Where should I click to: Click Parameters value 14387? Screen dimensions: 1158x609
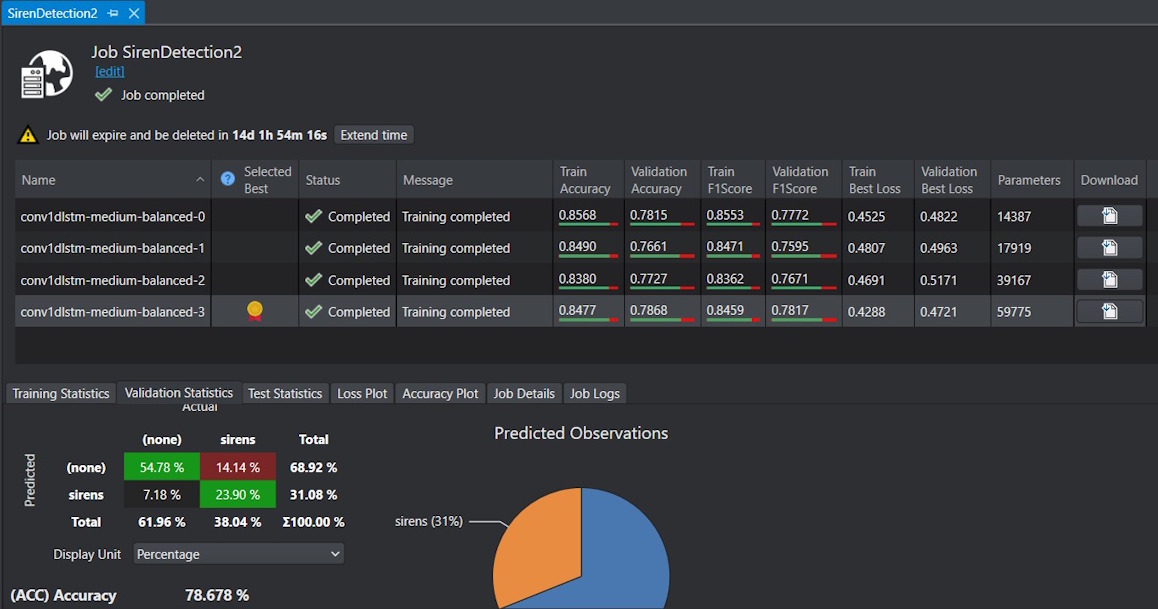(1014, 216)
